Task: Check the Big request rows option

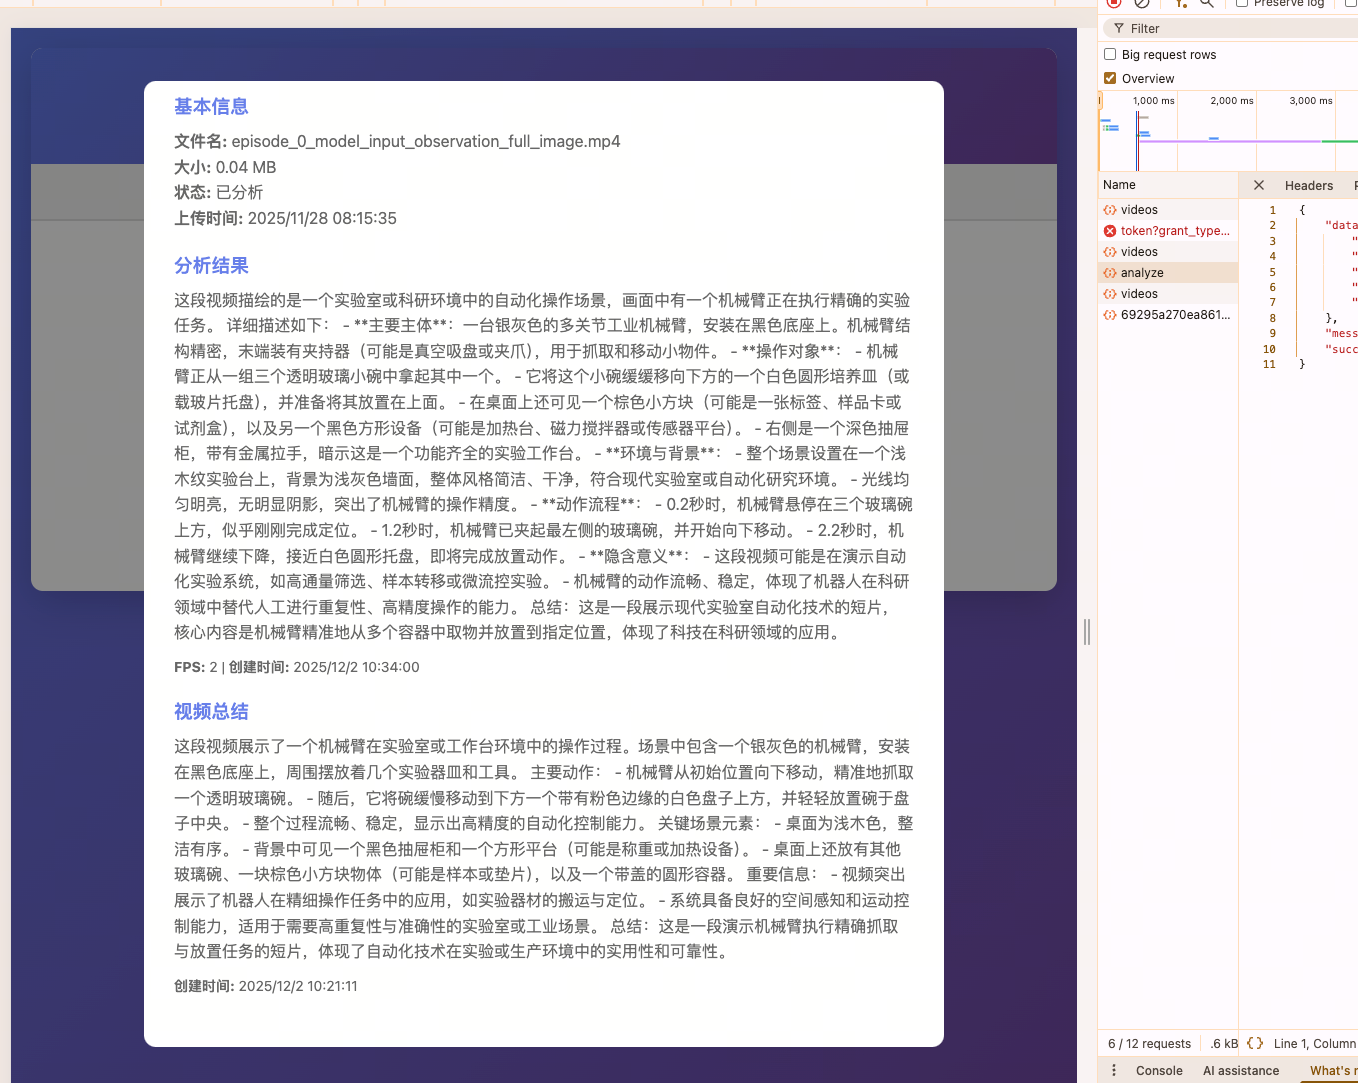Action: [x=1110, y=55]
